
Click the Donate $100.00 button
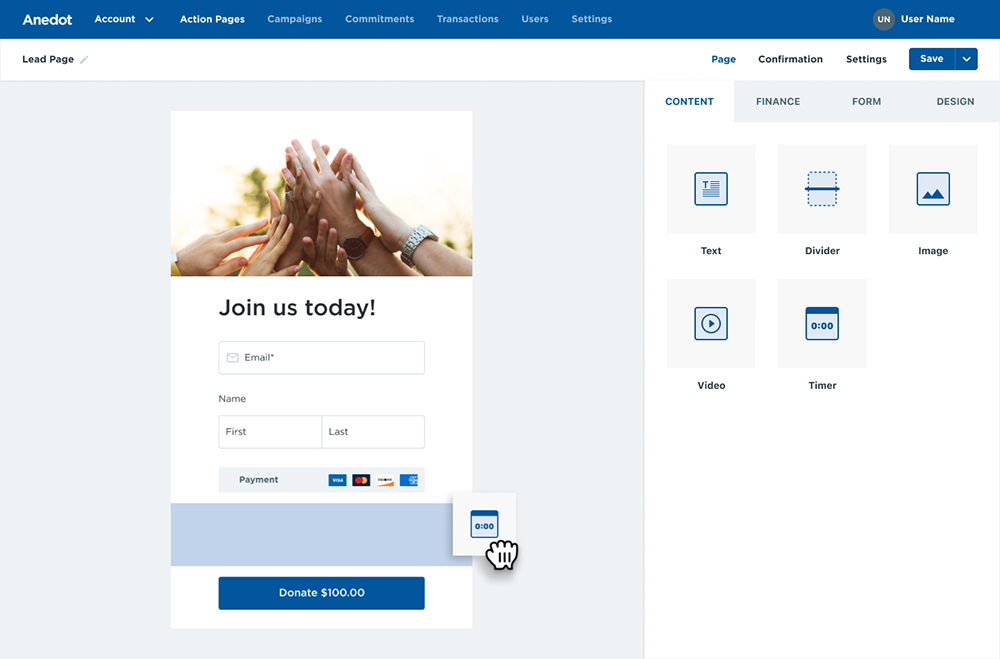[x=321, y=593]
